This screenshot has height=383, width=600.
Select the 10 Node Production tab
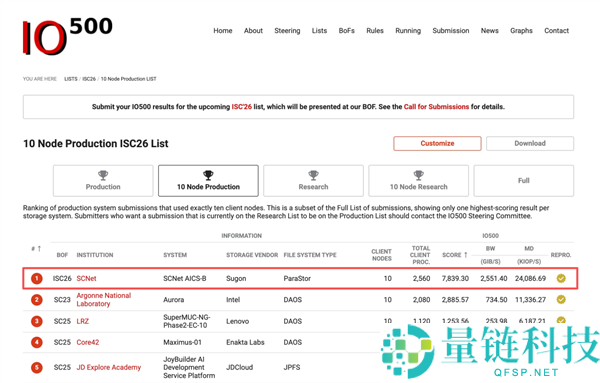coord(208,181)
